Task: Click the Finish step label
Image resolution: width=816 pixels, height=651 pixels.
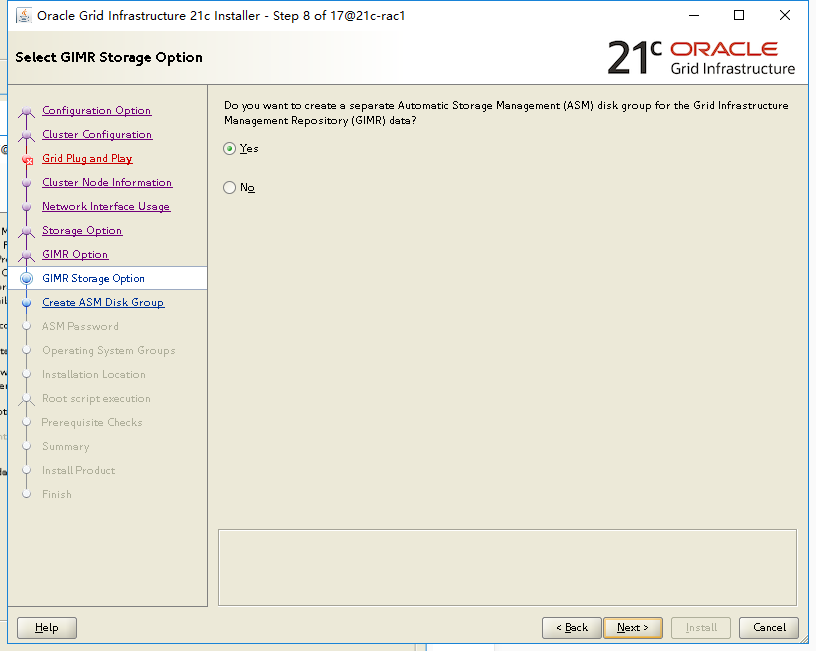Action: [x=57, y=494]
